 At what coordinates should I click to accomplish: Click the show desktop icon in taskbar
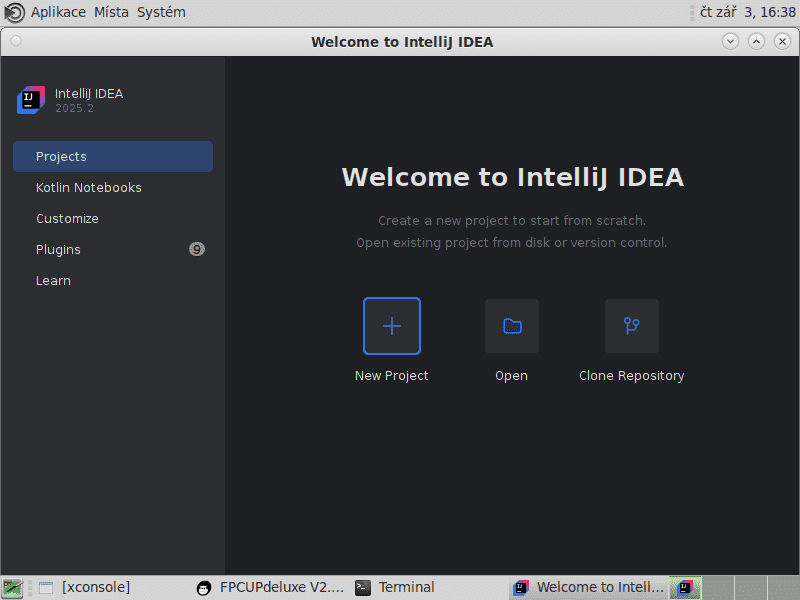coord(13,588)
